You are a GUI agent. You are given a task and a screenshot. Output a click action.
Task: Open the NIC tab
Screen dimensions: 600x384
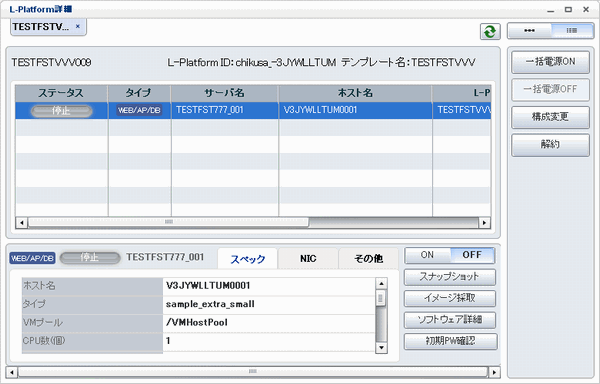308,259
